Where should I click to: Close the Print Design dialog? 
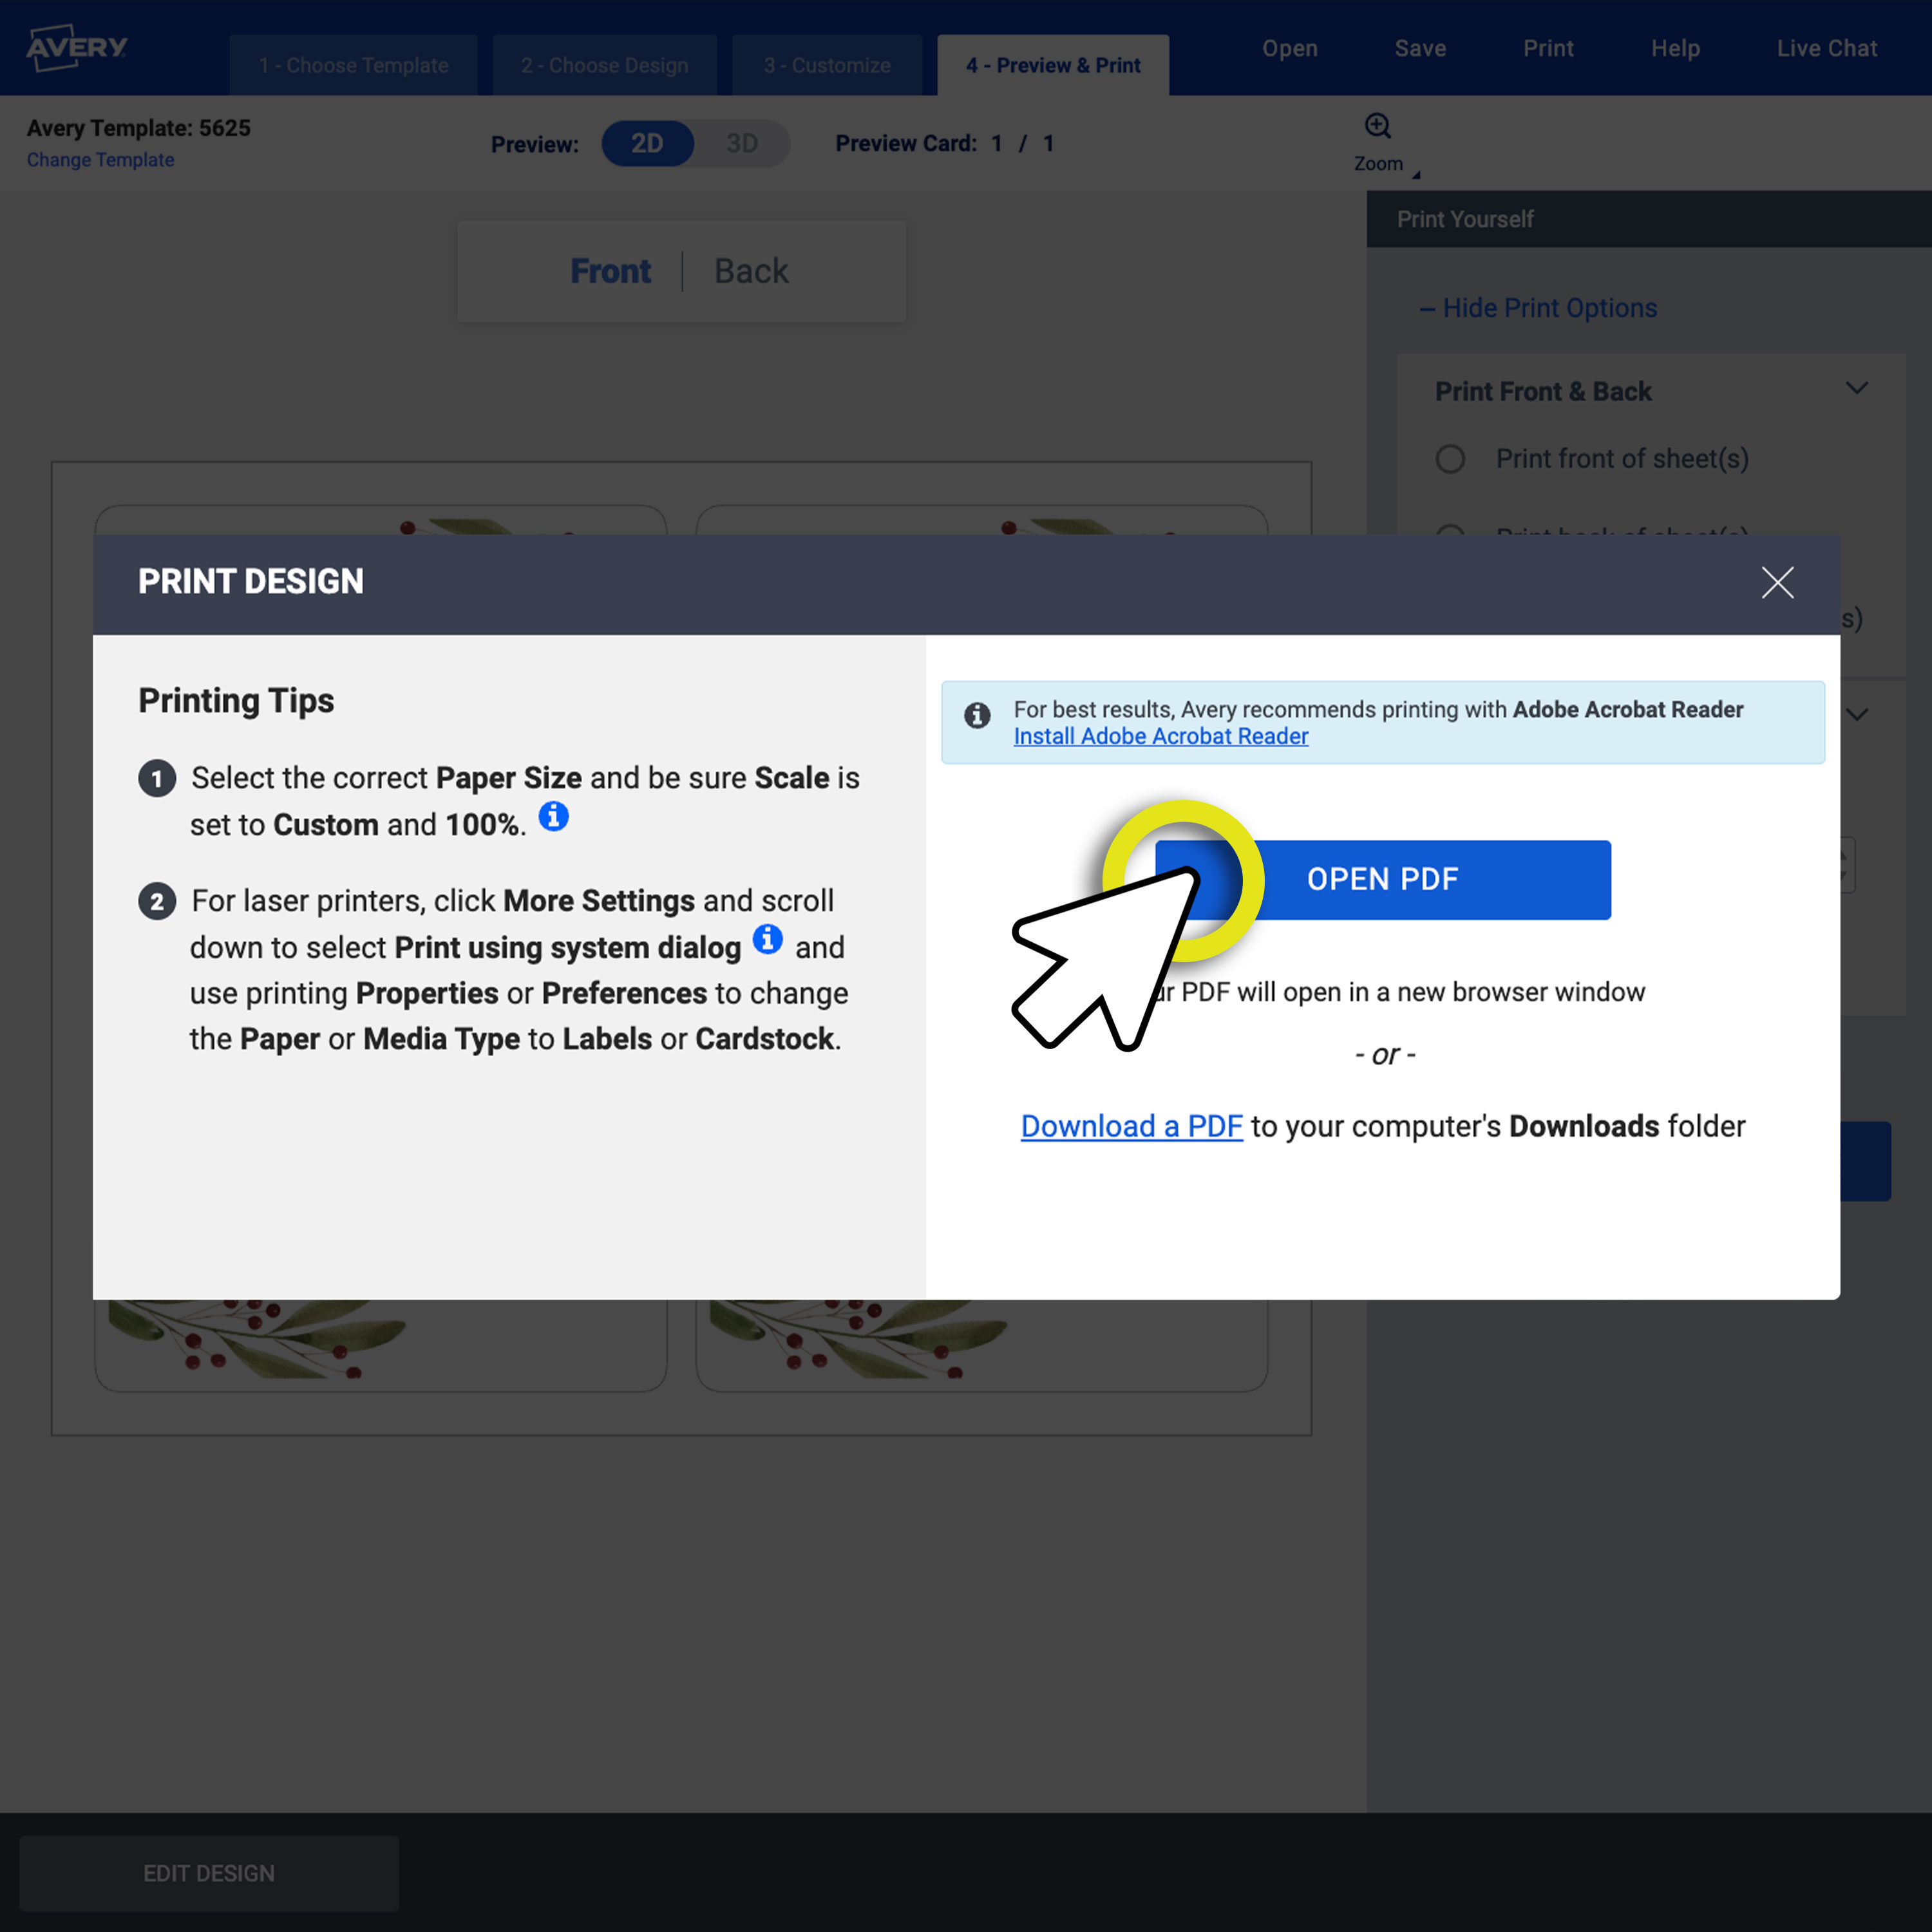coord(1777,583)
